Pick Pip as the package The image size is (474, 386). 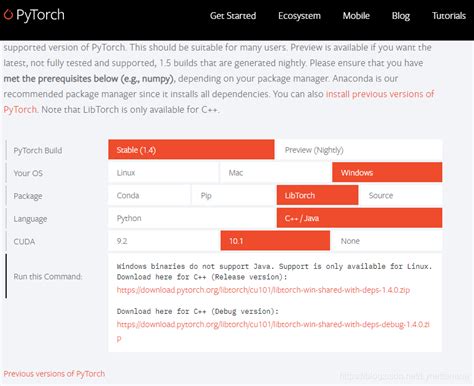coord(233,195)
